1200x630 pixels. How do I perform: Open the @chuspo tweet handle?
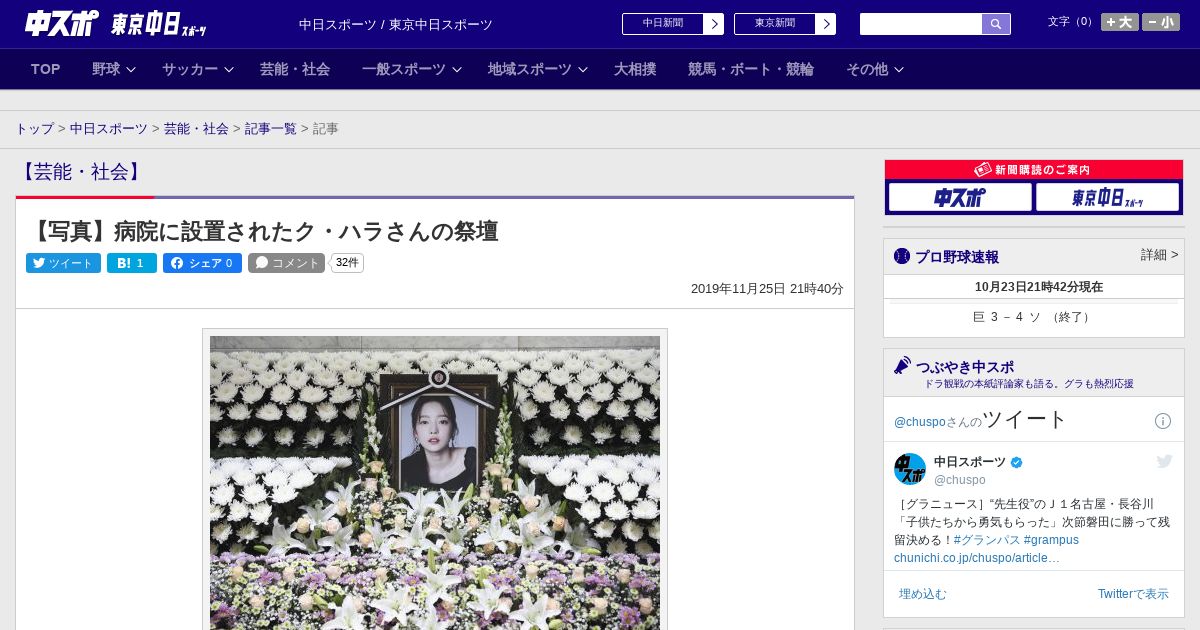pos(960,480)
